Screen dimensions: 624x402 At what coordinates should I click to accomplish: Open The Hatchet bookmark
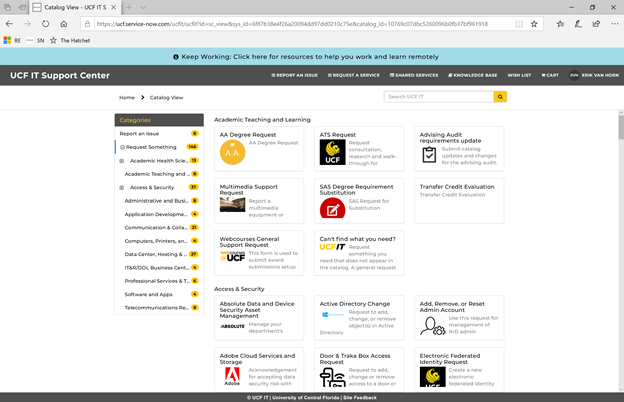pos(70,41)
